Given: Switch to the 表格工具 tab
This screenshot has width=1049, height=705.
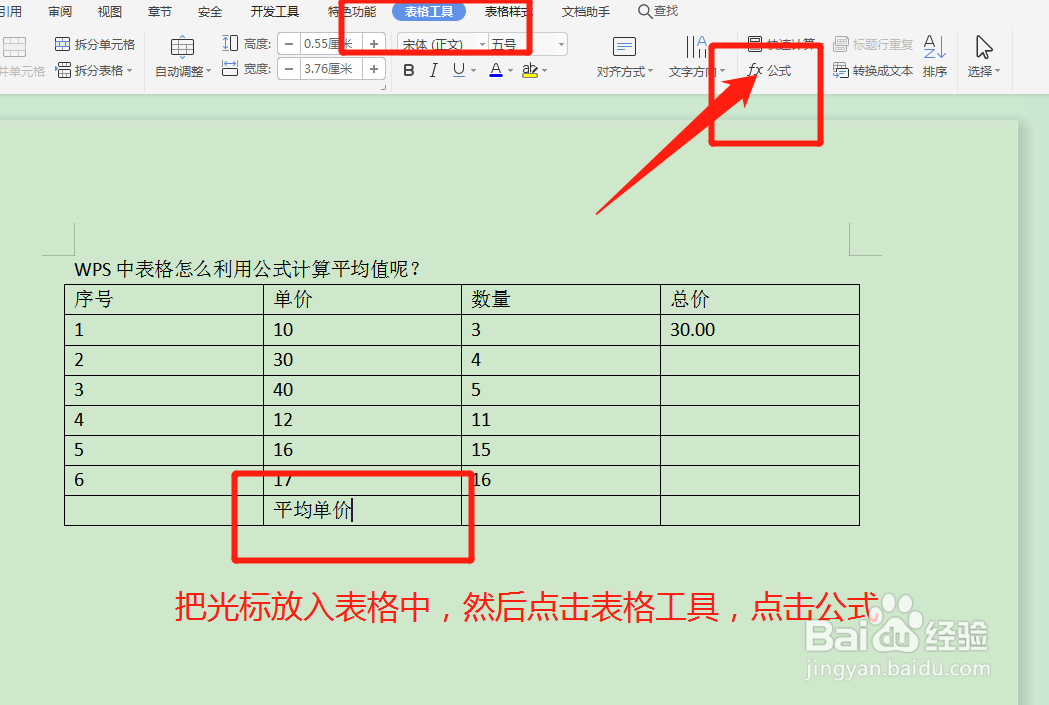Looking at the screenshot, I should (x=429, y=11).
